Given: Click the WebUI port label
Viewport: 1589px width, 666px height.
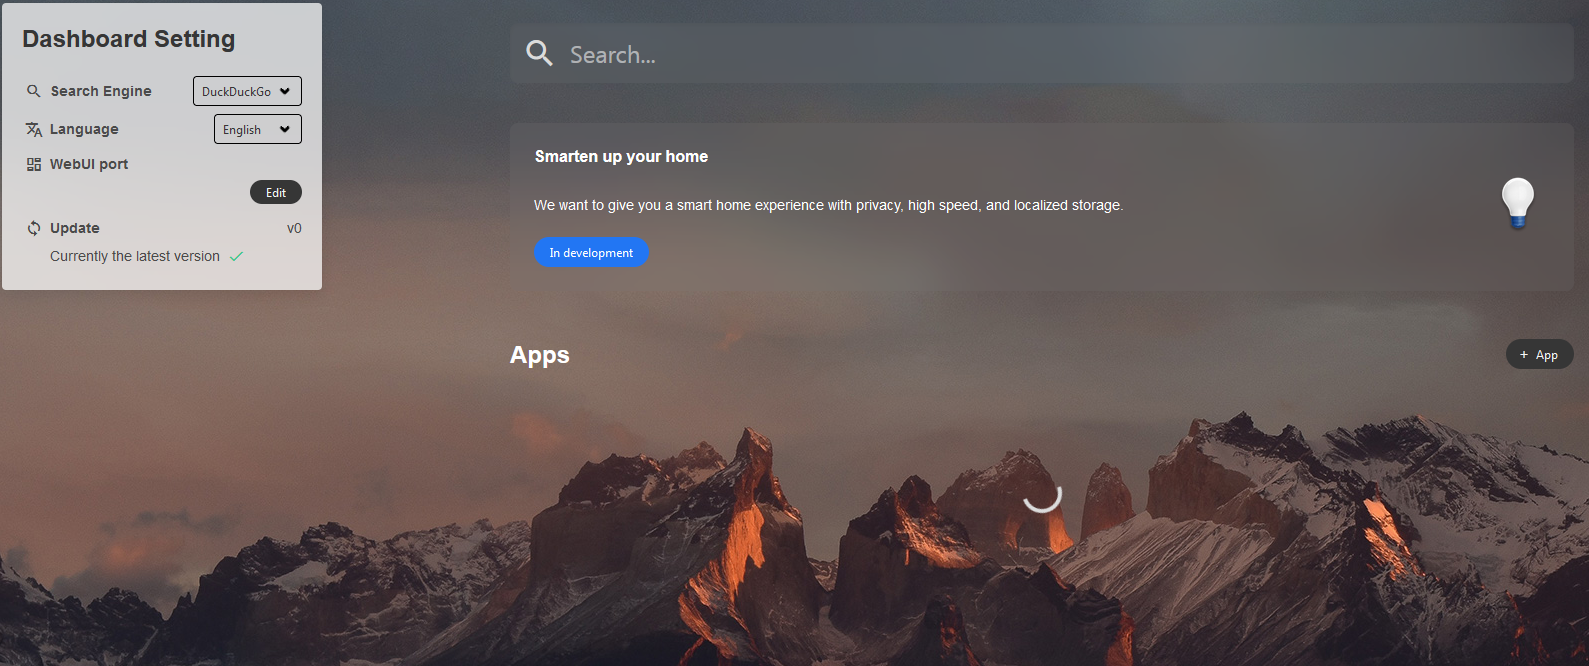Looking at the screenshot, I should coord(89,164).
